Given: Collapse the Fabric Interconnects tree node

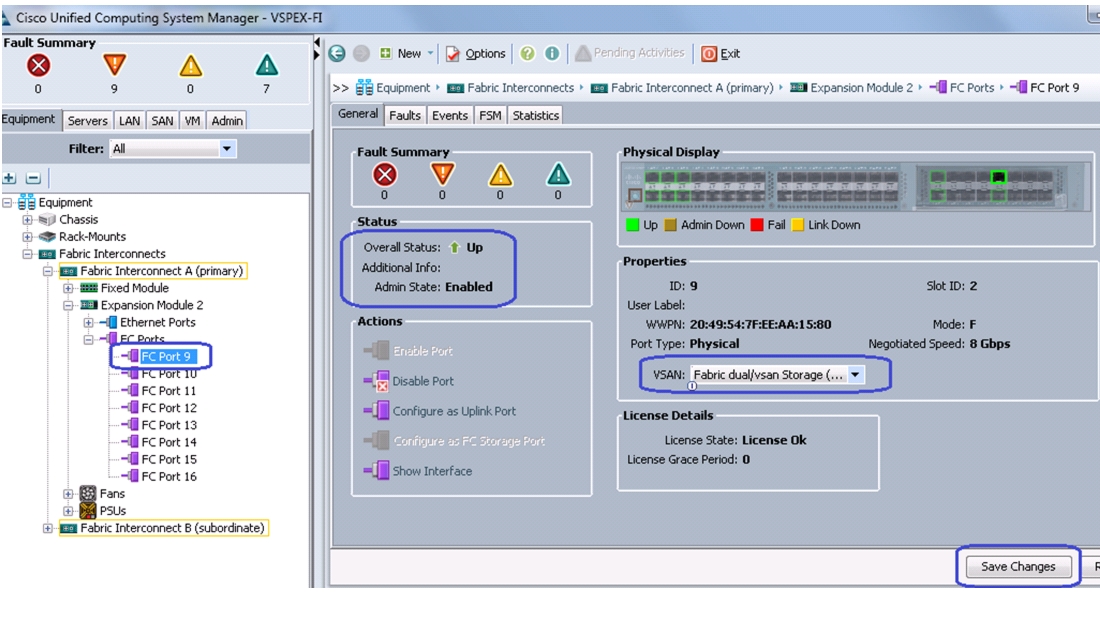Looking at the screenshot, I should click(27, 254).
